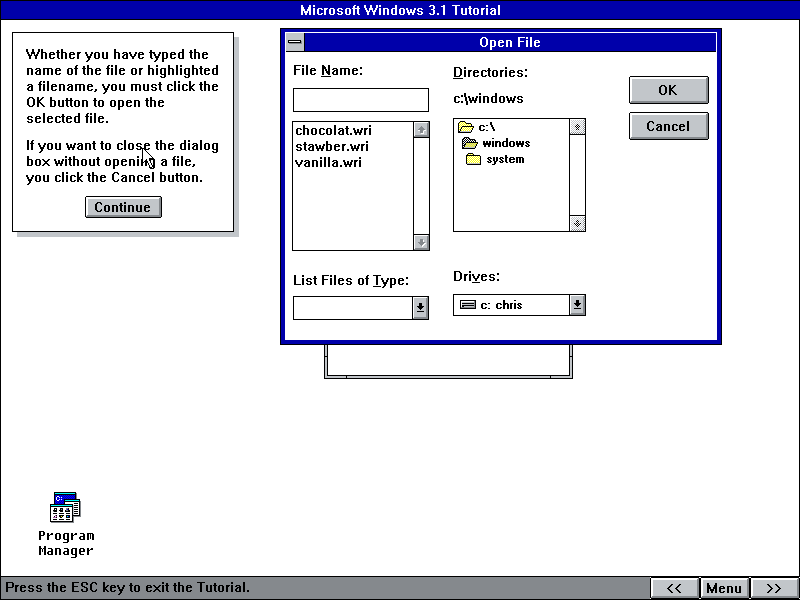Select stawber.wri in the file list
Screen dimensions: 800x600
click(x=332, y=146)
